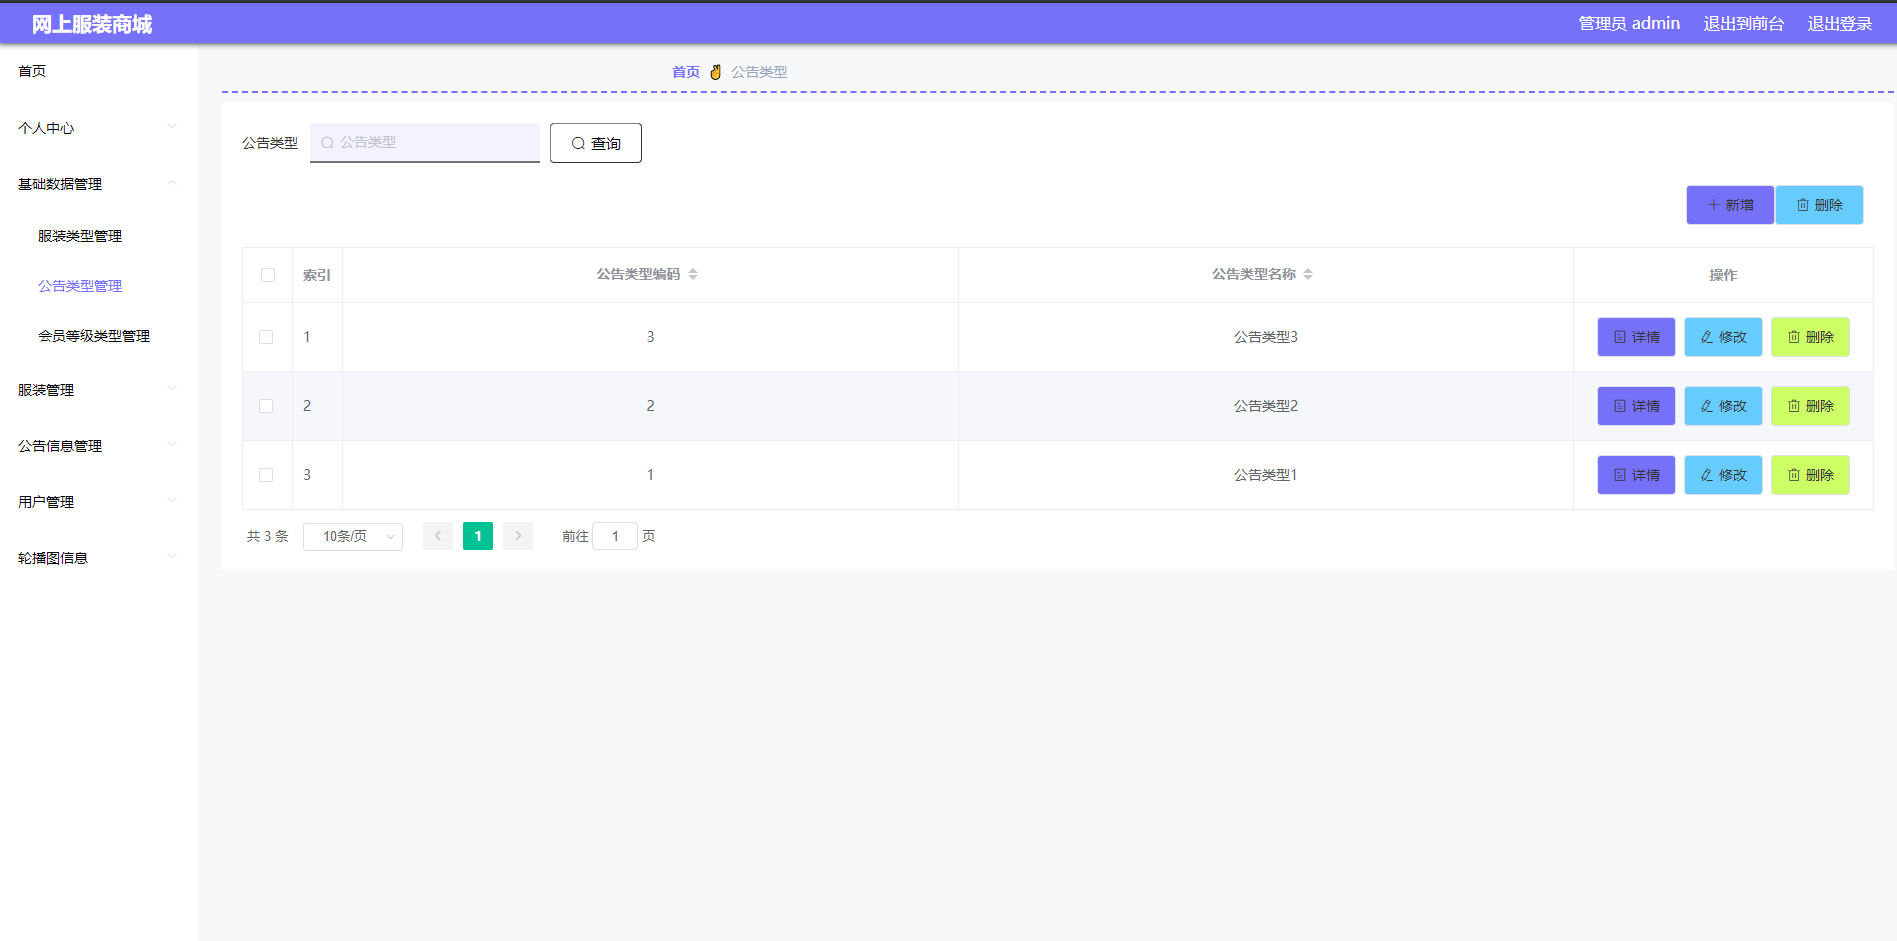Toggle the select-all checkbox in table header
1897x941 pixels.
click(268, 275)
